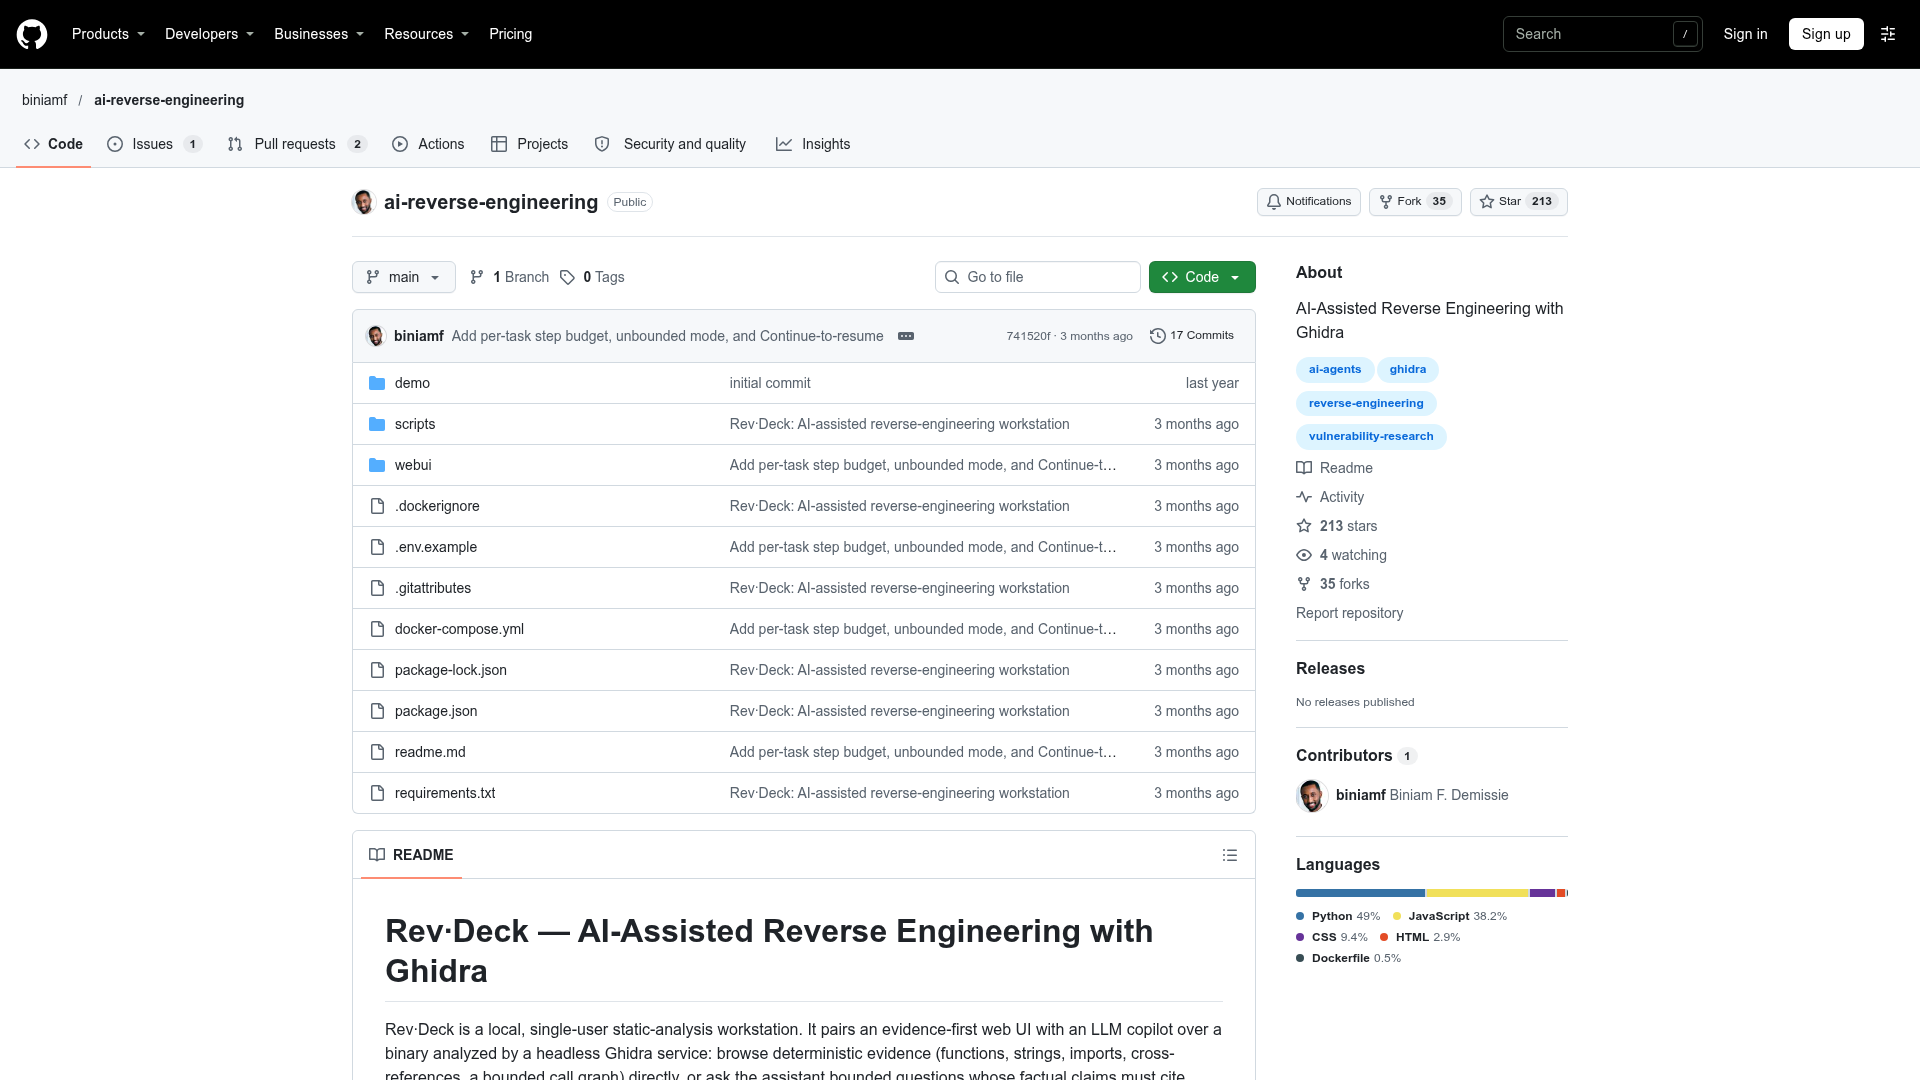The width and height of the screenshot is (1920, 1080).
Task: Switch to the Actions tab
Action: [428, 144]
